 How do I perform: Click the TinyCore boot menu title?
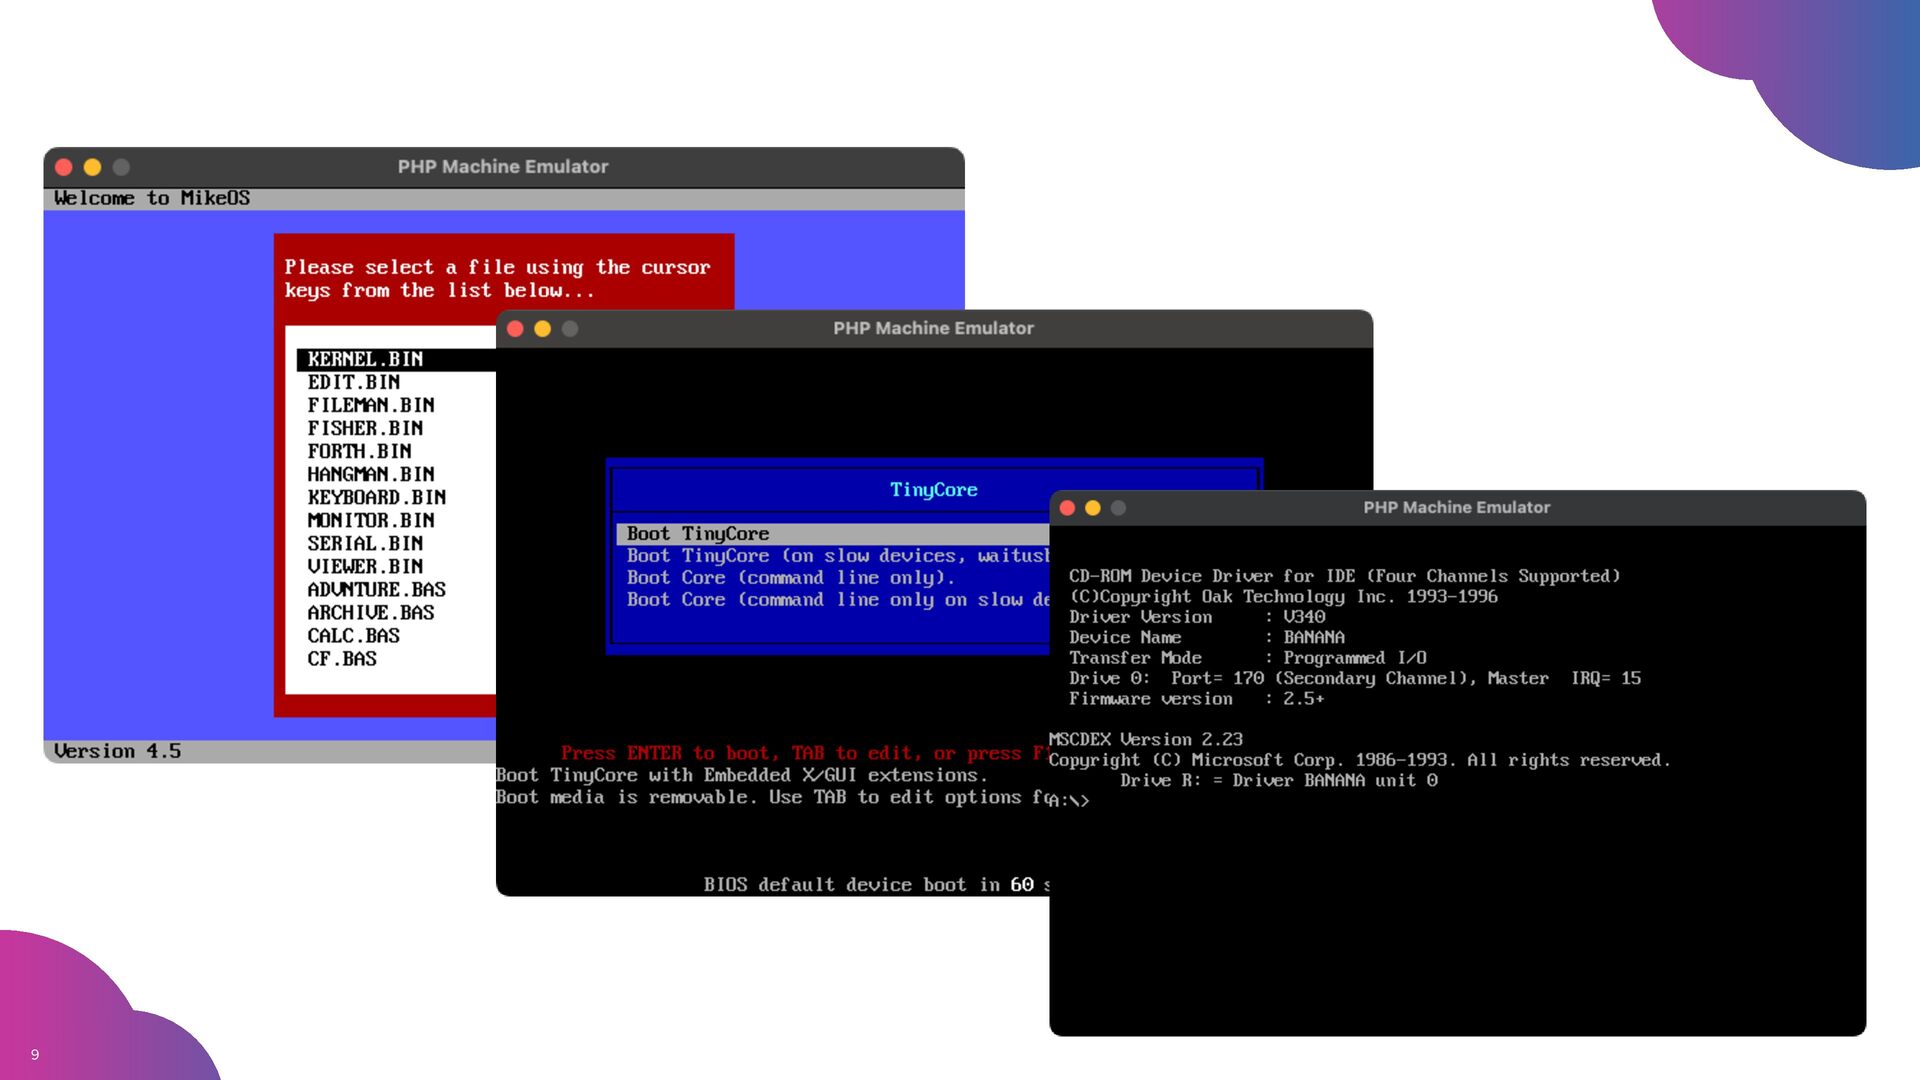933,489
